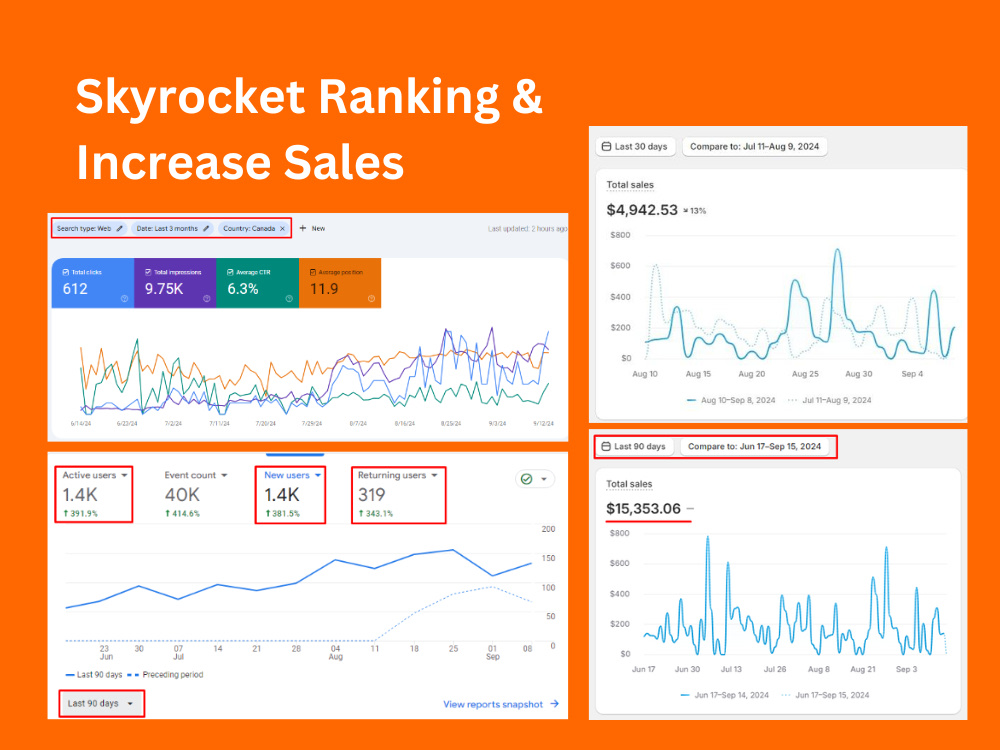Click the help icon on the Total impressions card
Viewport: 1000px width, 750px height.
(207, 298)
